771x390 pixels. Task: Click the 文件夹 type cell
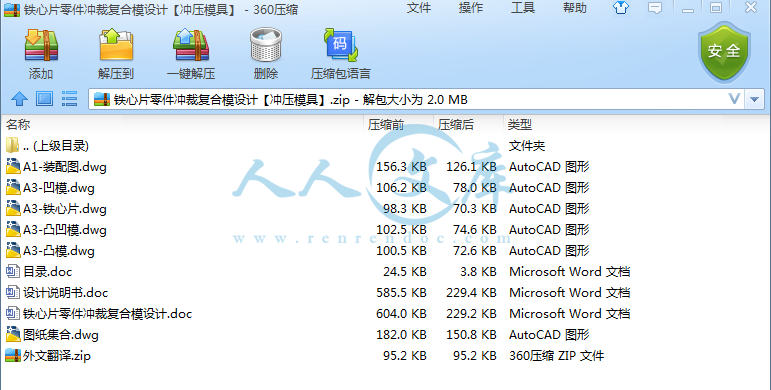[x=527, y=146]
